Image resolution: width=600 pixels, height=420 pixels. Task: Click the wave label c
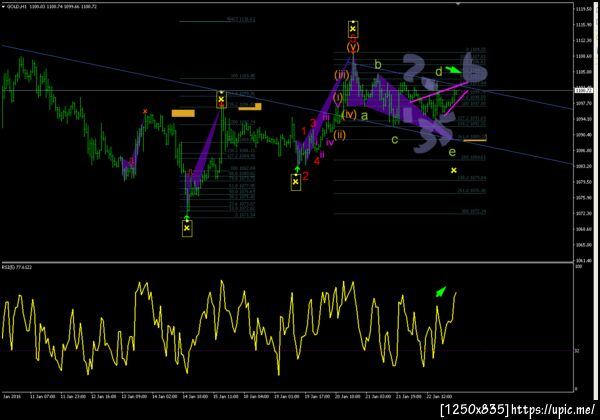(395, 140)
